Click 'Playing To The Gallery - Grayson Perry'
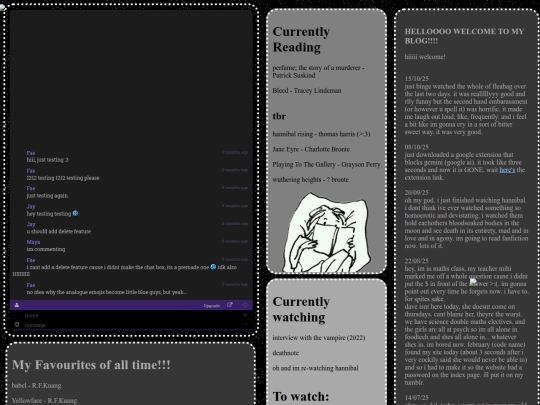Screen dimensions: 540x405 [326, 165]
